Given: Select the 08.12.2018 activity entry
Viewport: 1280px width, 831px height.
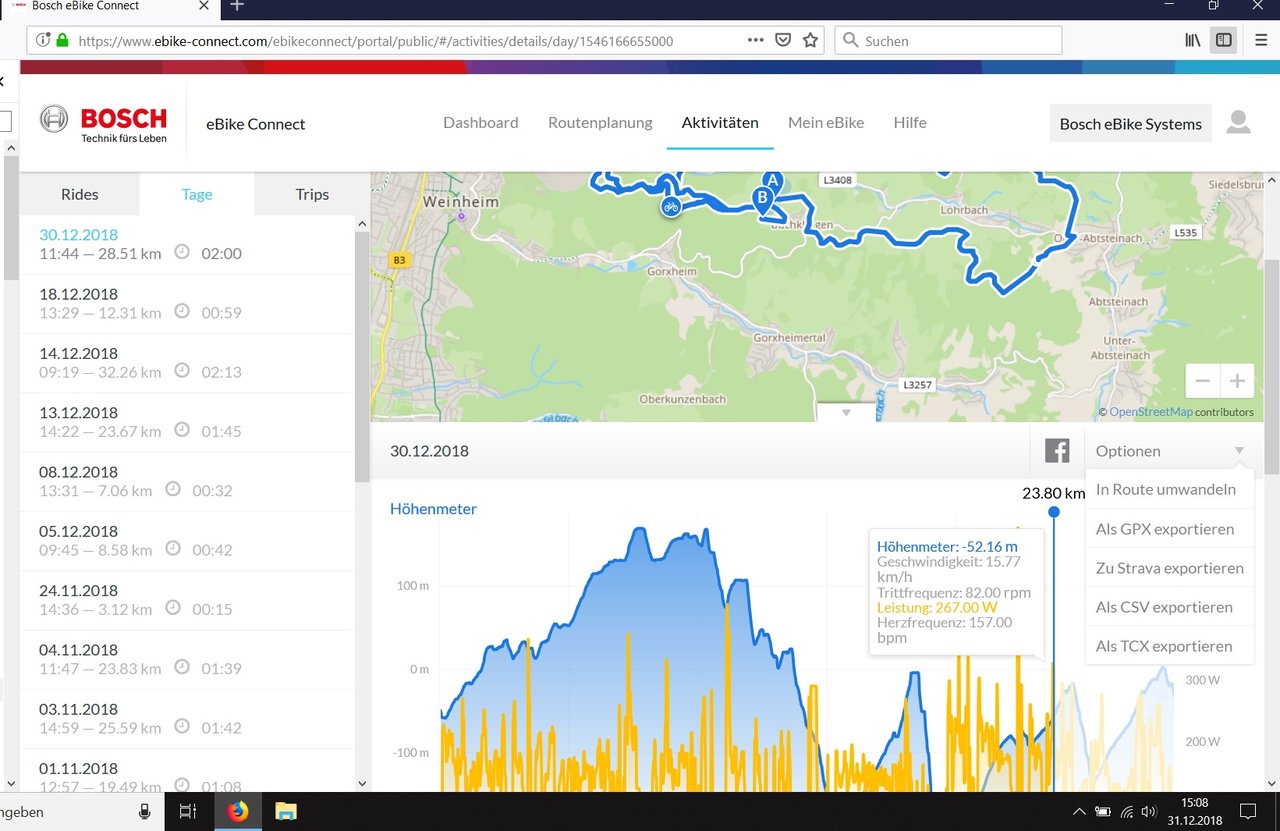Looking at the screenshot, I should click(x=187, y=481).
